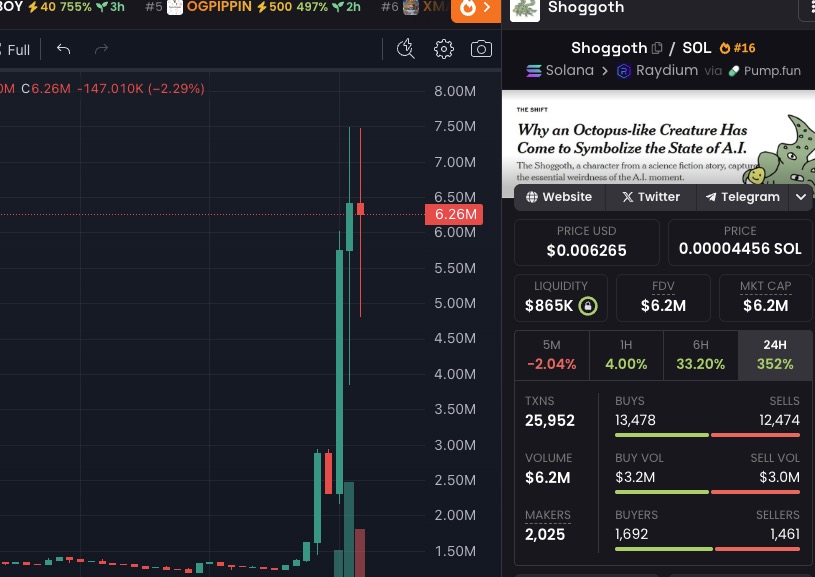
Task: Click the MAKERS 2,025 value
Action: click(x=545, y=534)
